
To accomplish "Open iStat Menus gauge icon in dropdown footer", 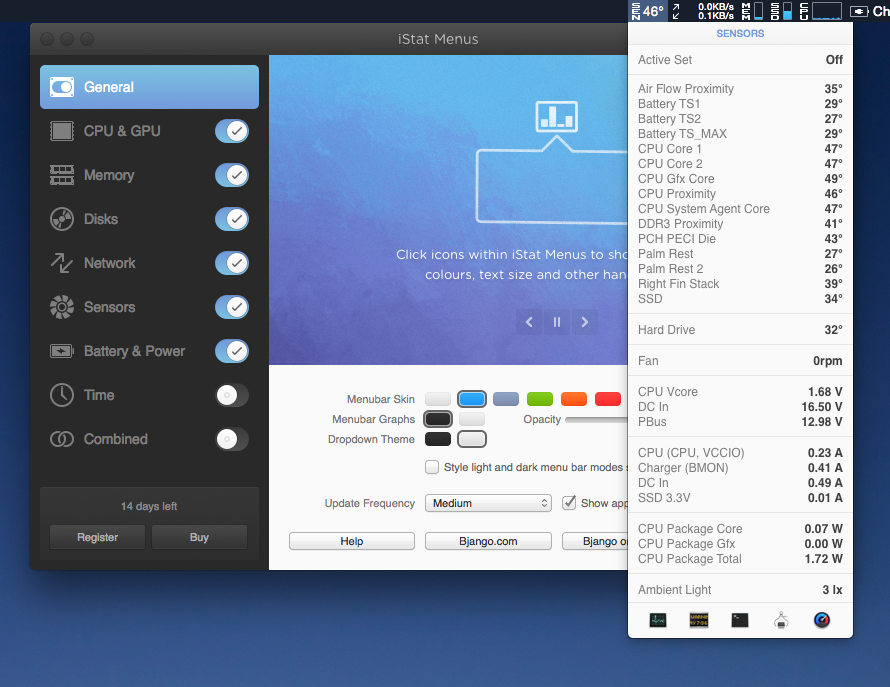I will coord(822,620).
